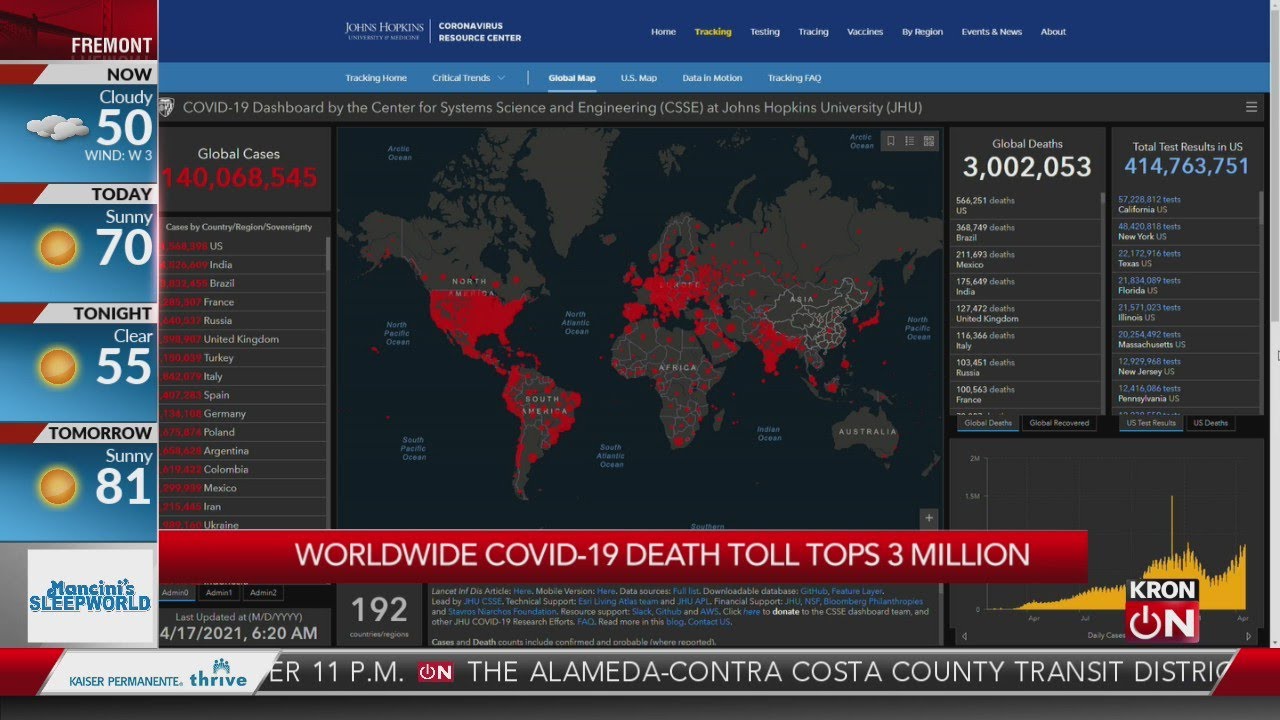Open Events & News
Screen dimensions: 1280x720
[992, 32]
